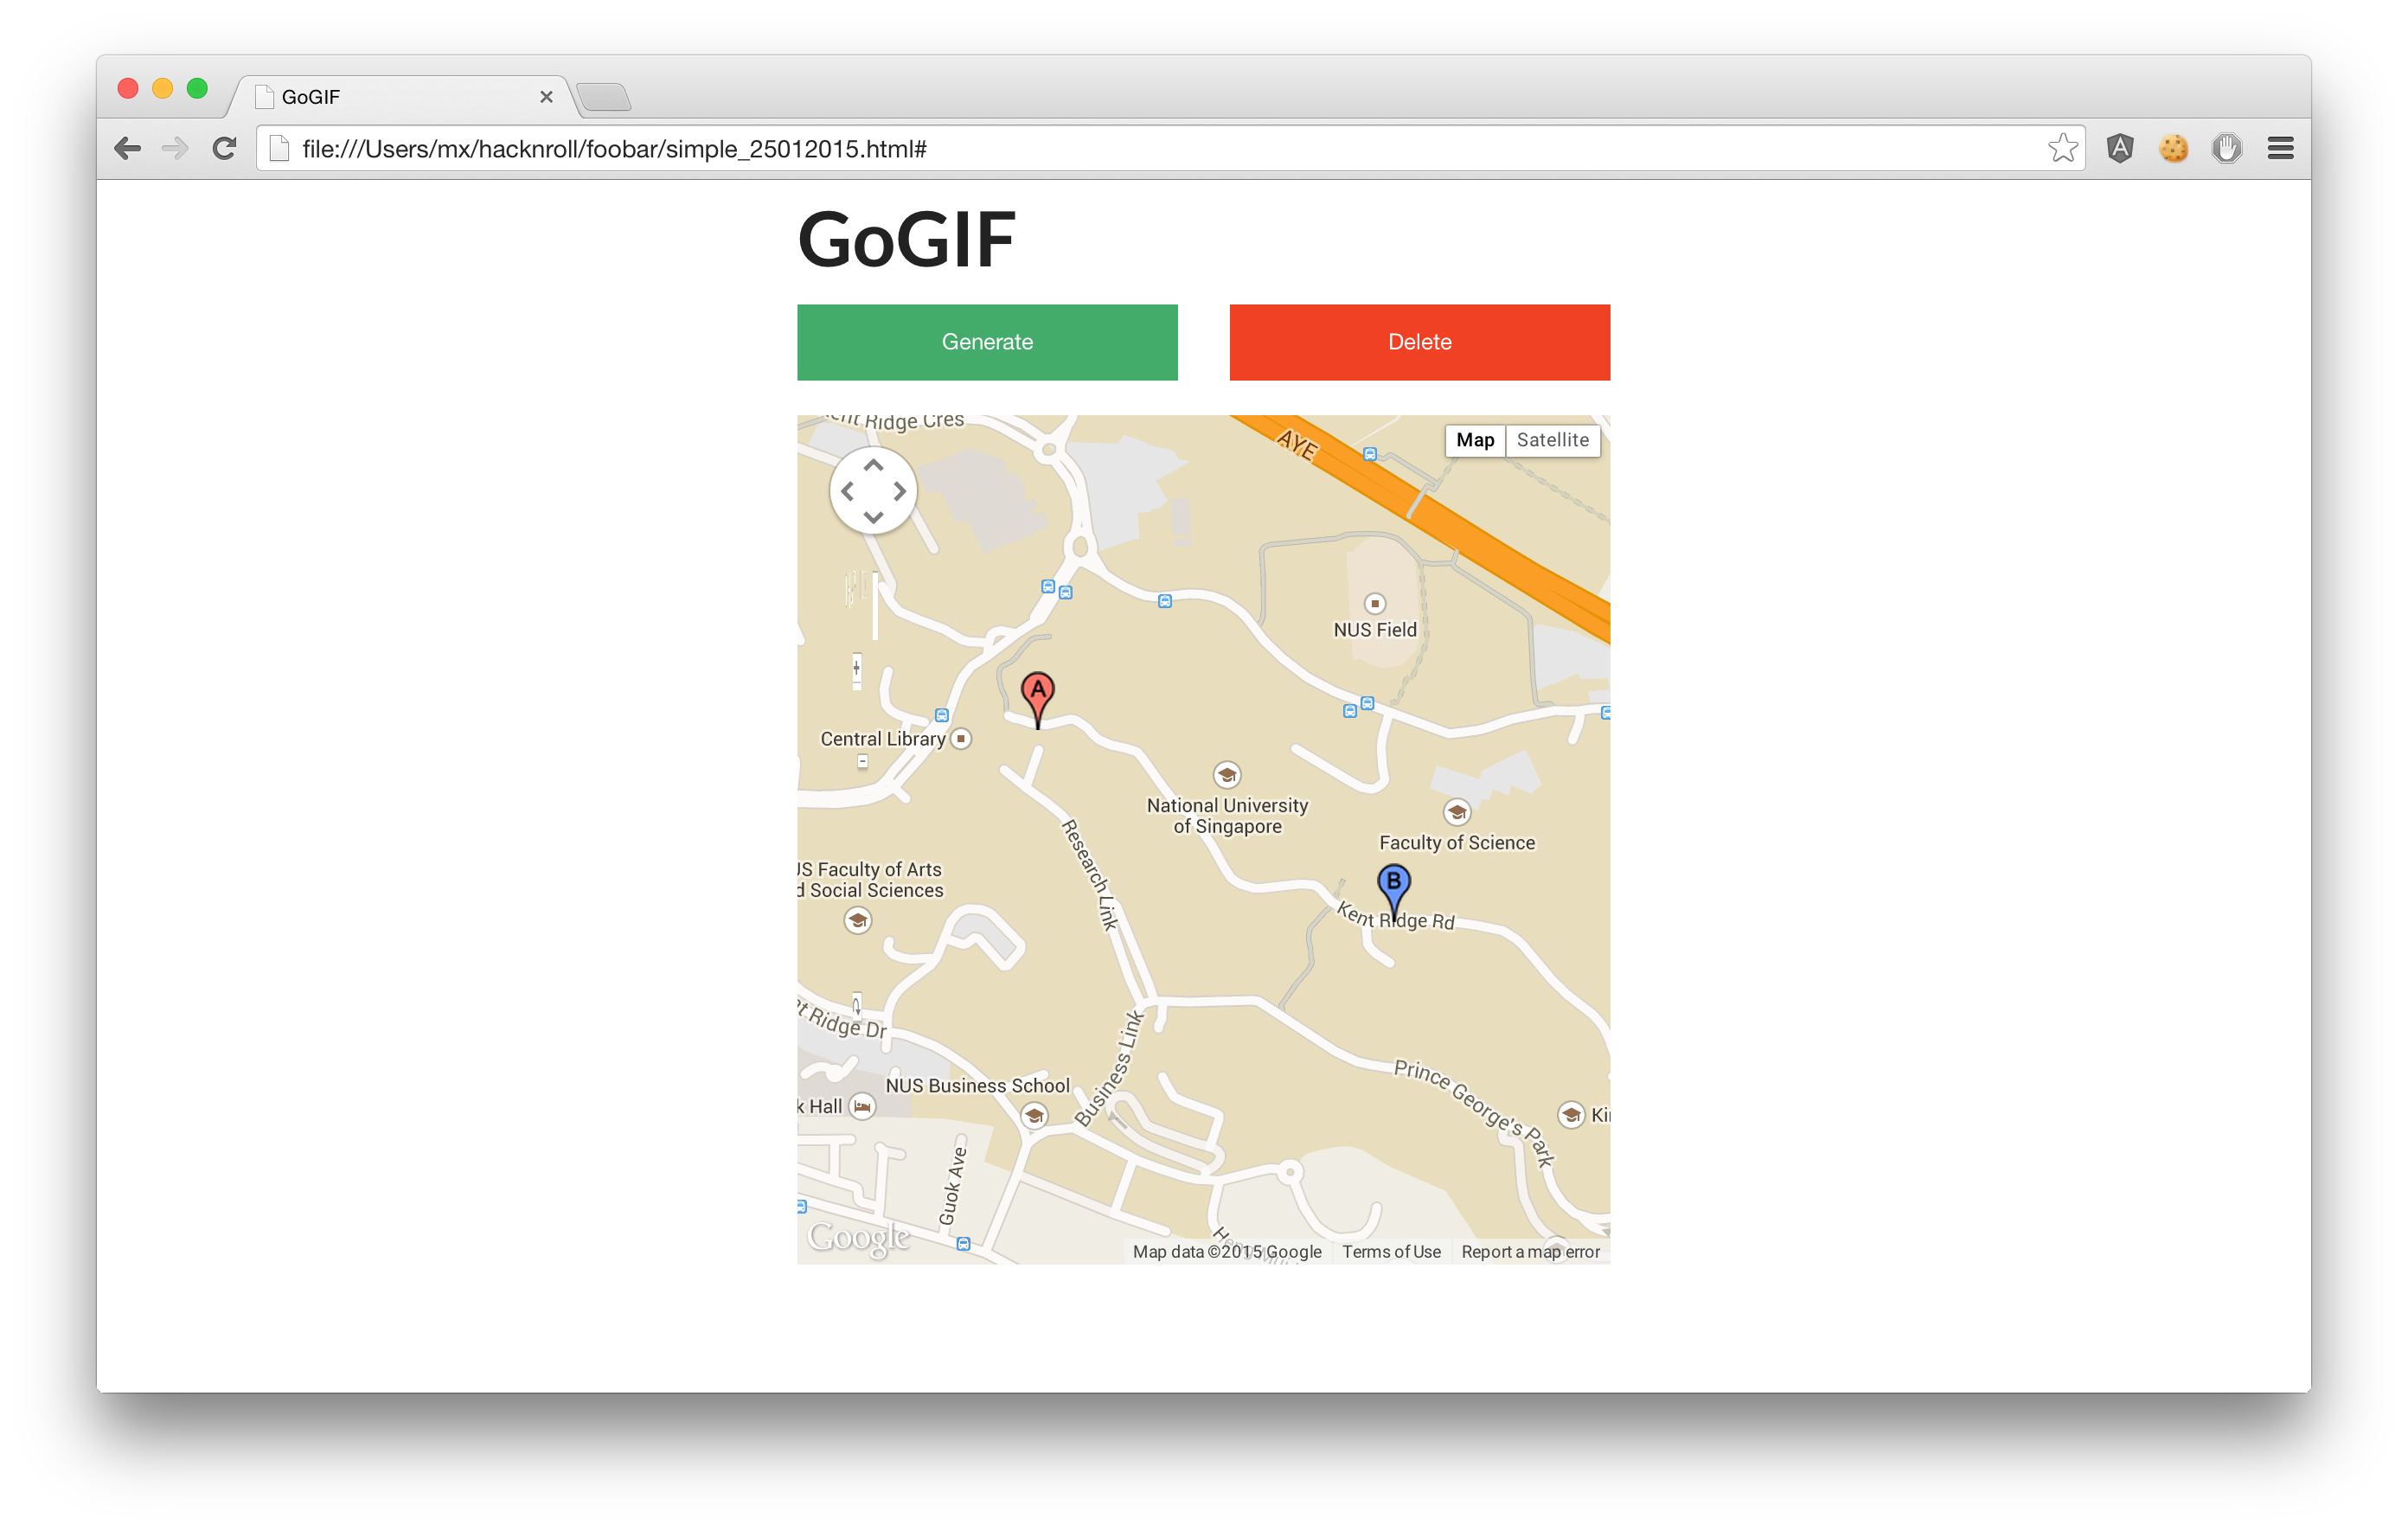Click the Central Library place icon
This screenshot has height=1531, width=2408.
[961, 739]
